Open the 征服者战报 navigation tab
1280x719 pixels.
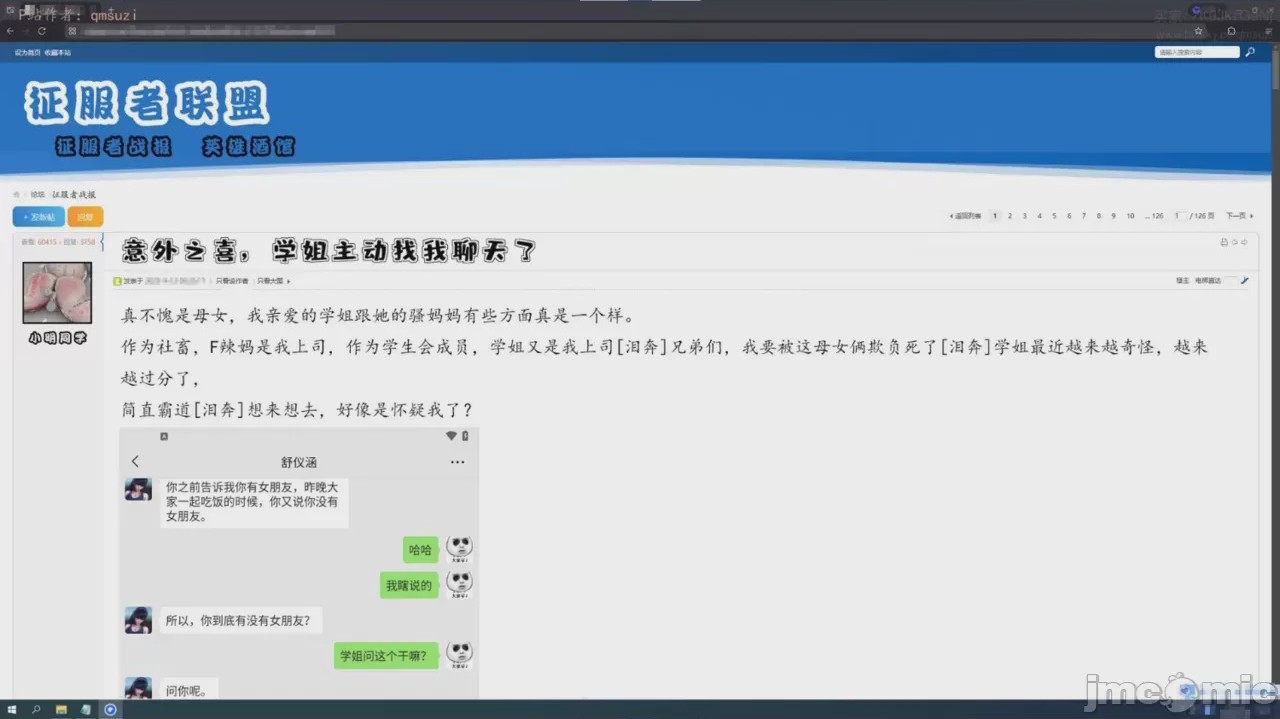[113, 147]
